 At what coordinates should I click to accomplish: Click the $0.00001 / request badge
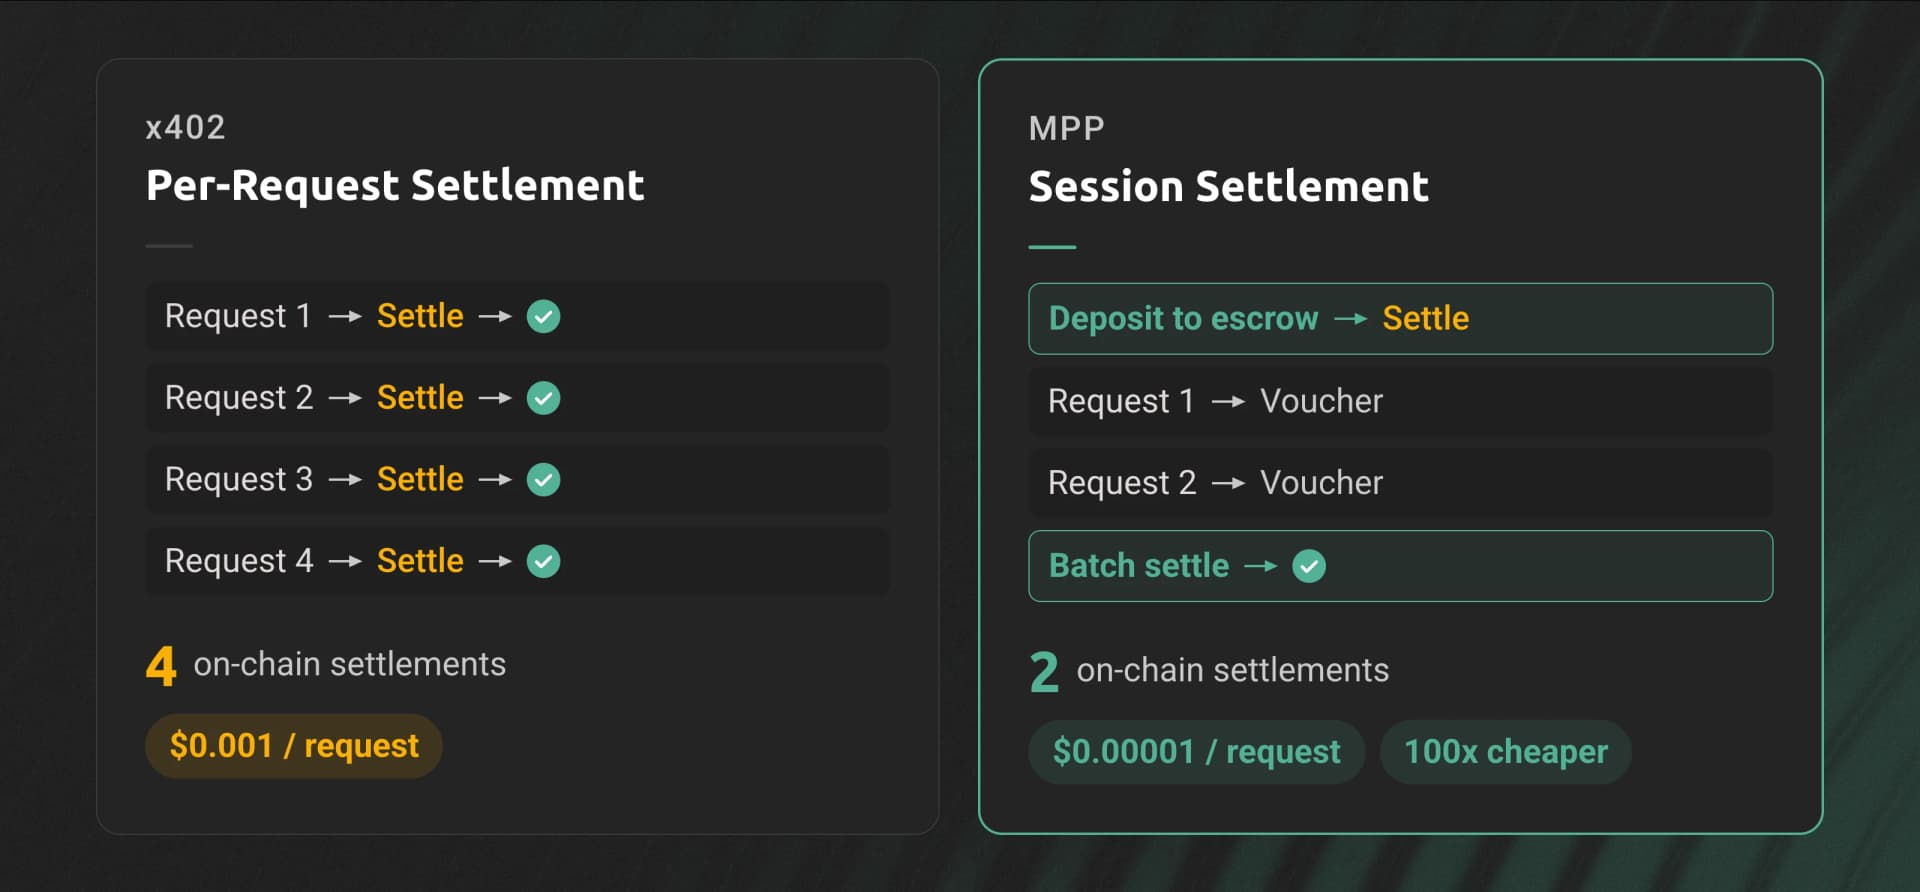(1196, 752)
